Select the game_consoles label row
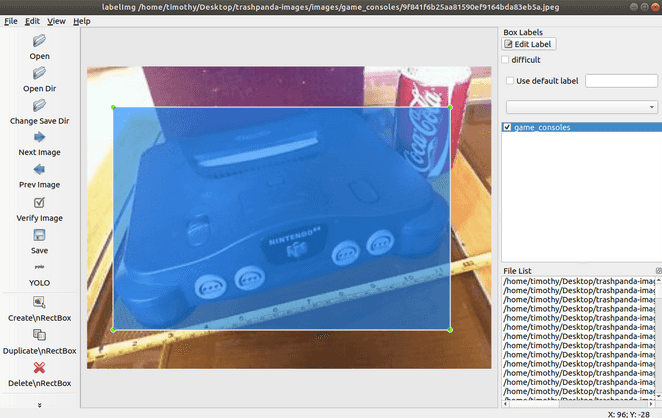662x418 pixels. pyautogui.click(x=582, y=127)
